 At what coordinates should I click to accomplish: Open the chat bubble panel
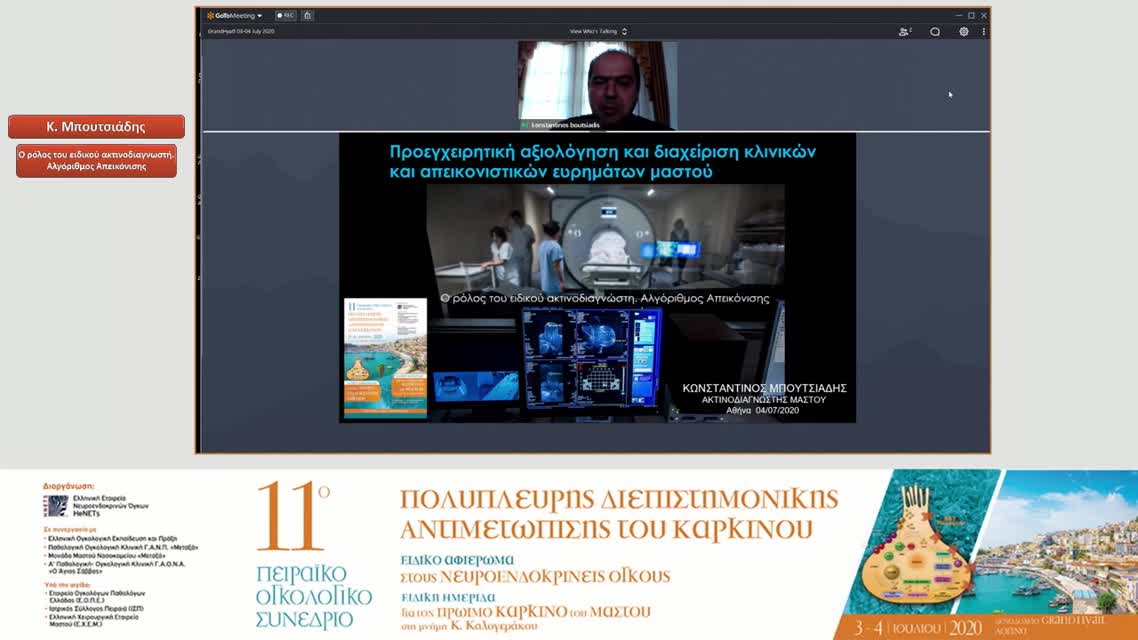coord(934,31)
